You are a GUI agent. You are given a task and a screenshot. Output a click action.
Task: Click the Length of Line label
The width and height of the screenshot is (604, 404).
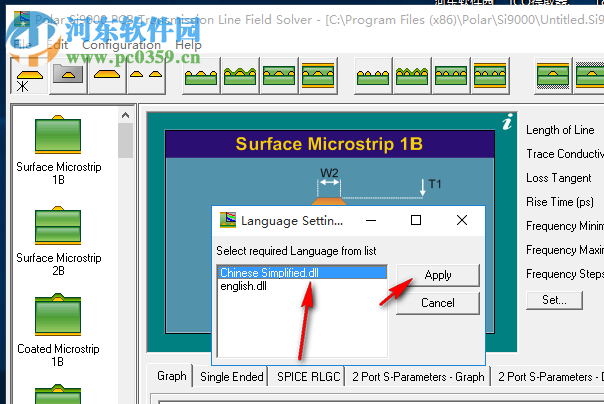pyautogui.click(x=560, y=130)
